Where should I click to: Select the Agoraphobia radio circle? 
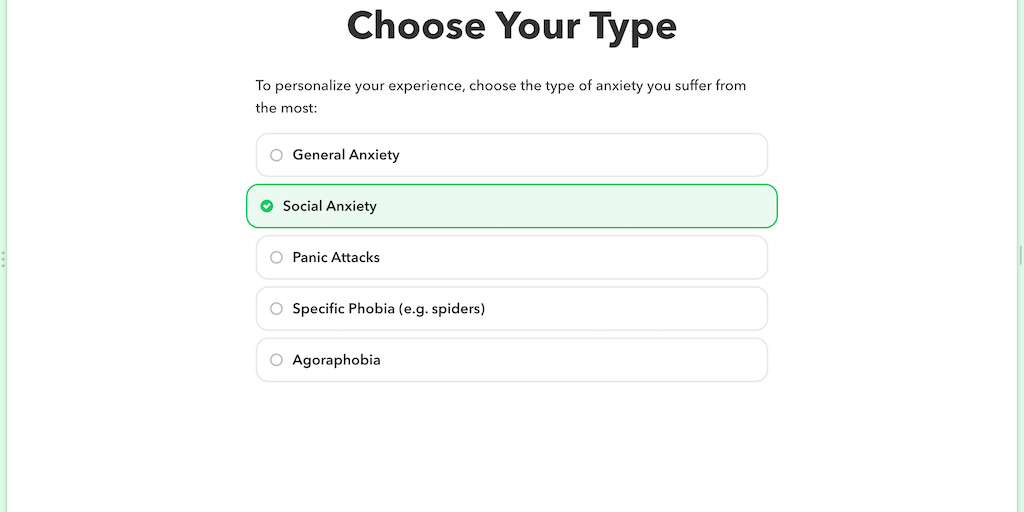coord(277,360)
